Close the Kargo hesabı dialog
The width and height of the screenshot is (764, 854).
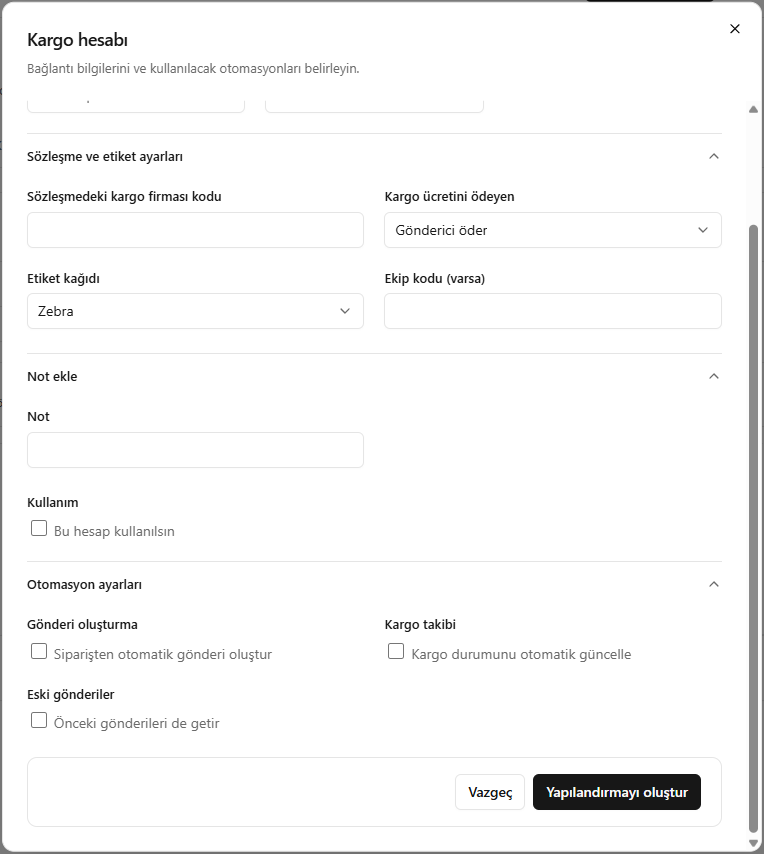pos(735,29)
